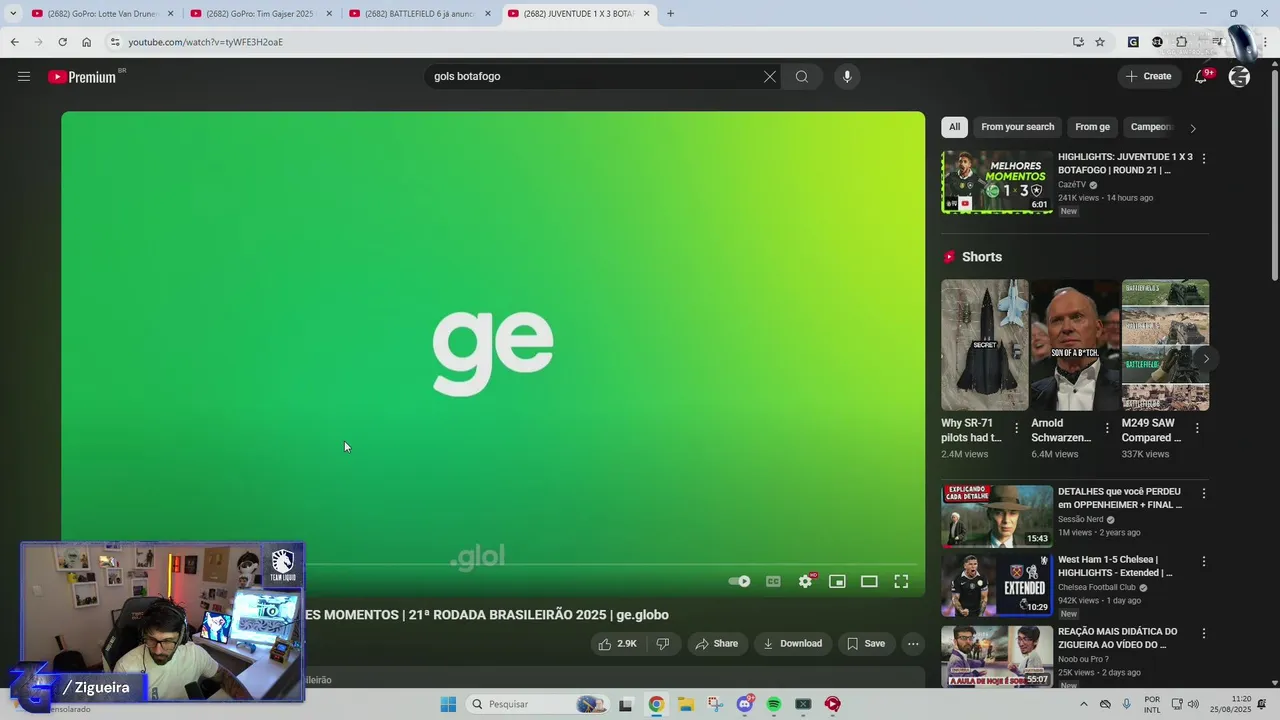Open Chrome home page button

pos(86,42)
